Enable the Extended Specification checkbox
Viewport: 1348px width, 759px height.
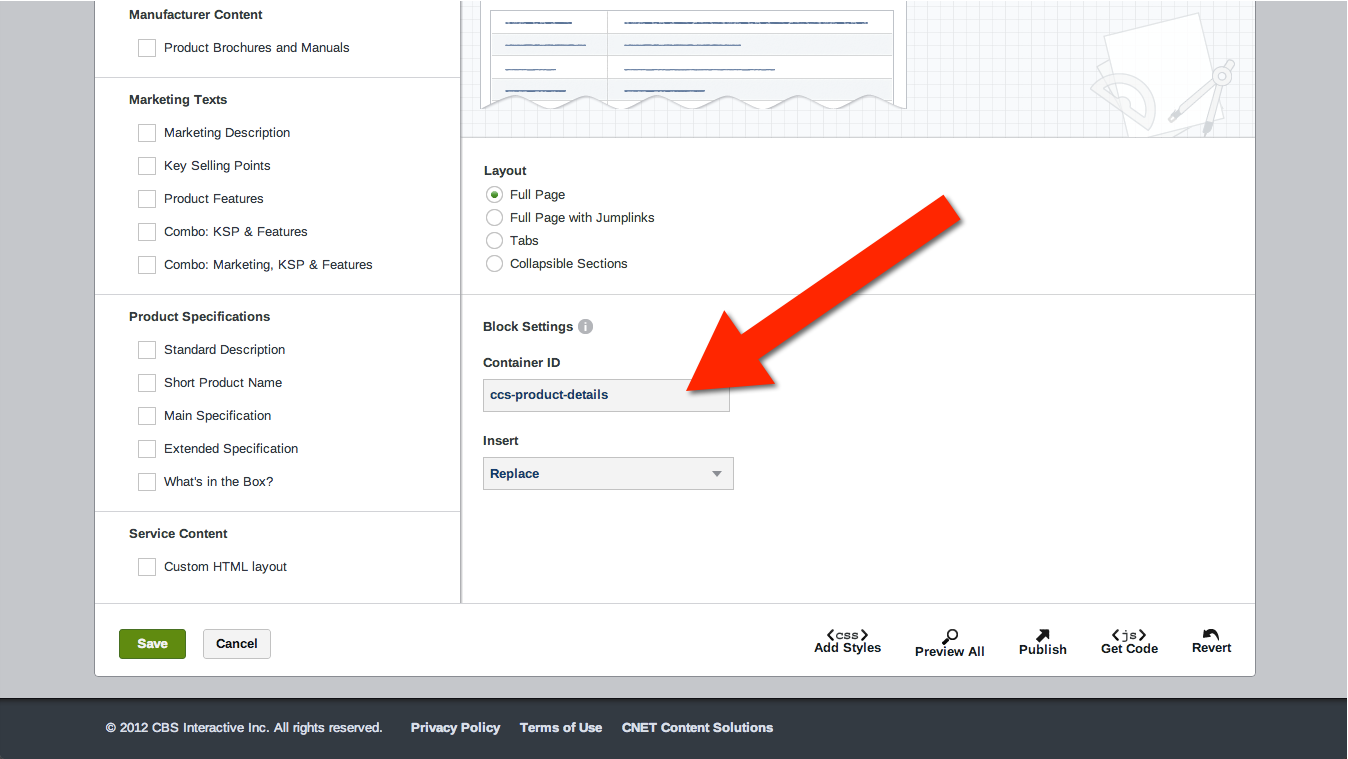[147, 449]
